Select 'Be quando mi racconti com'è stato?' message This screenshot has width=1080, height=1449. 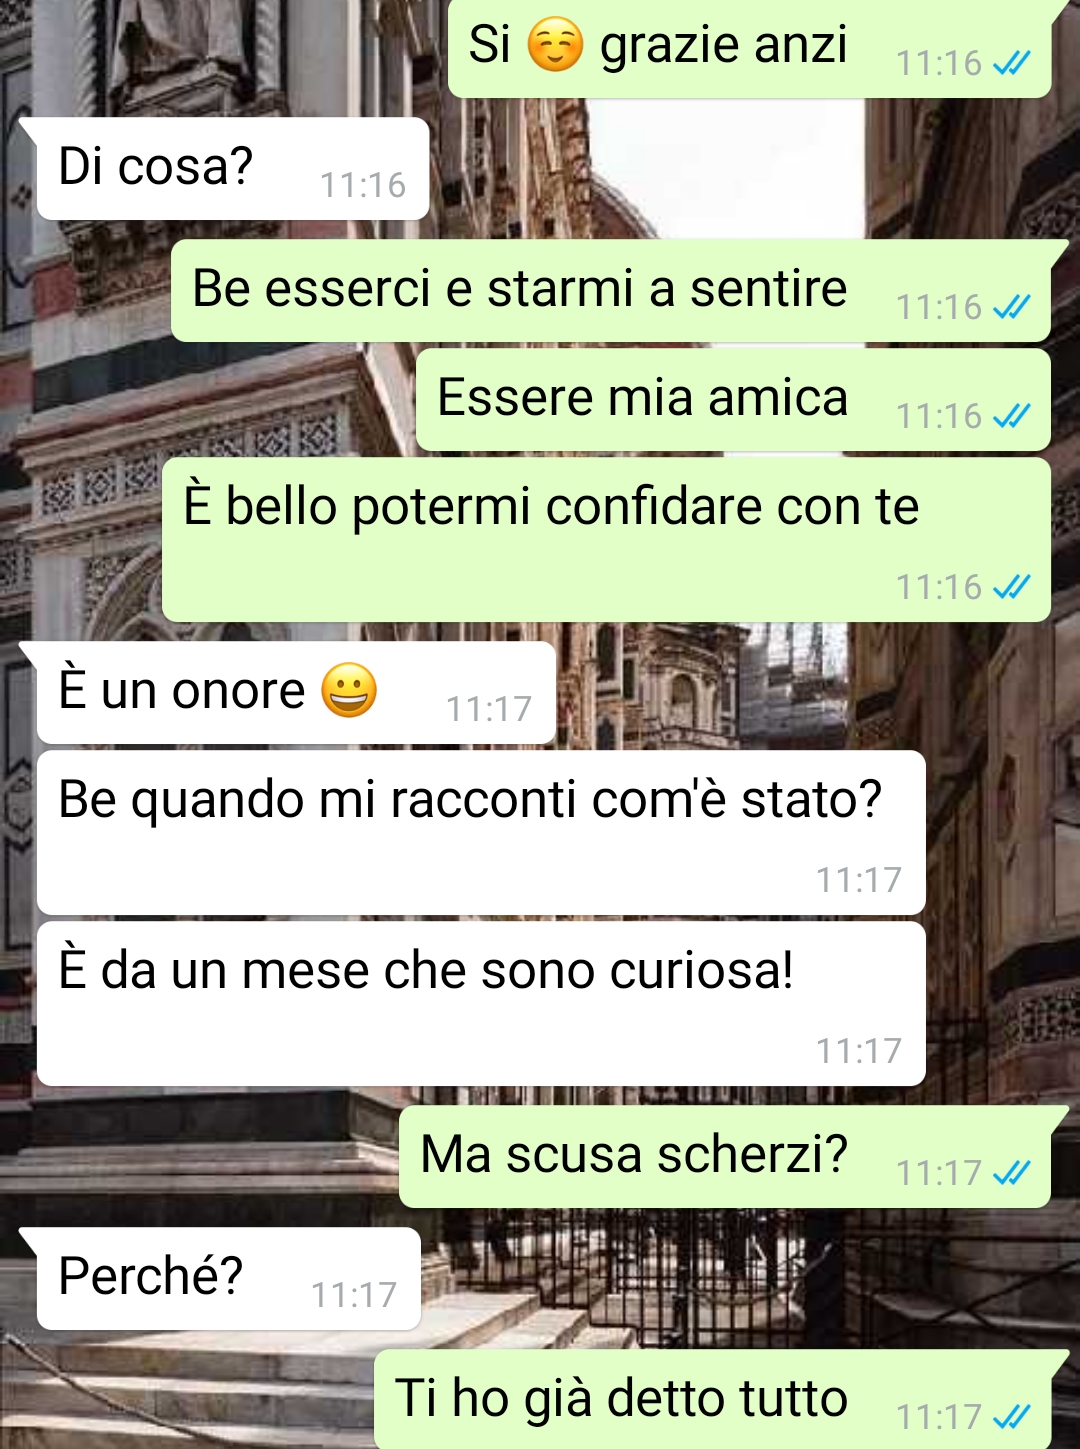click(x=481, y=832)
